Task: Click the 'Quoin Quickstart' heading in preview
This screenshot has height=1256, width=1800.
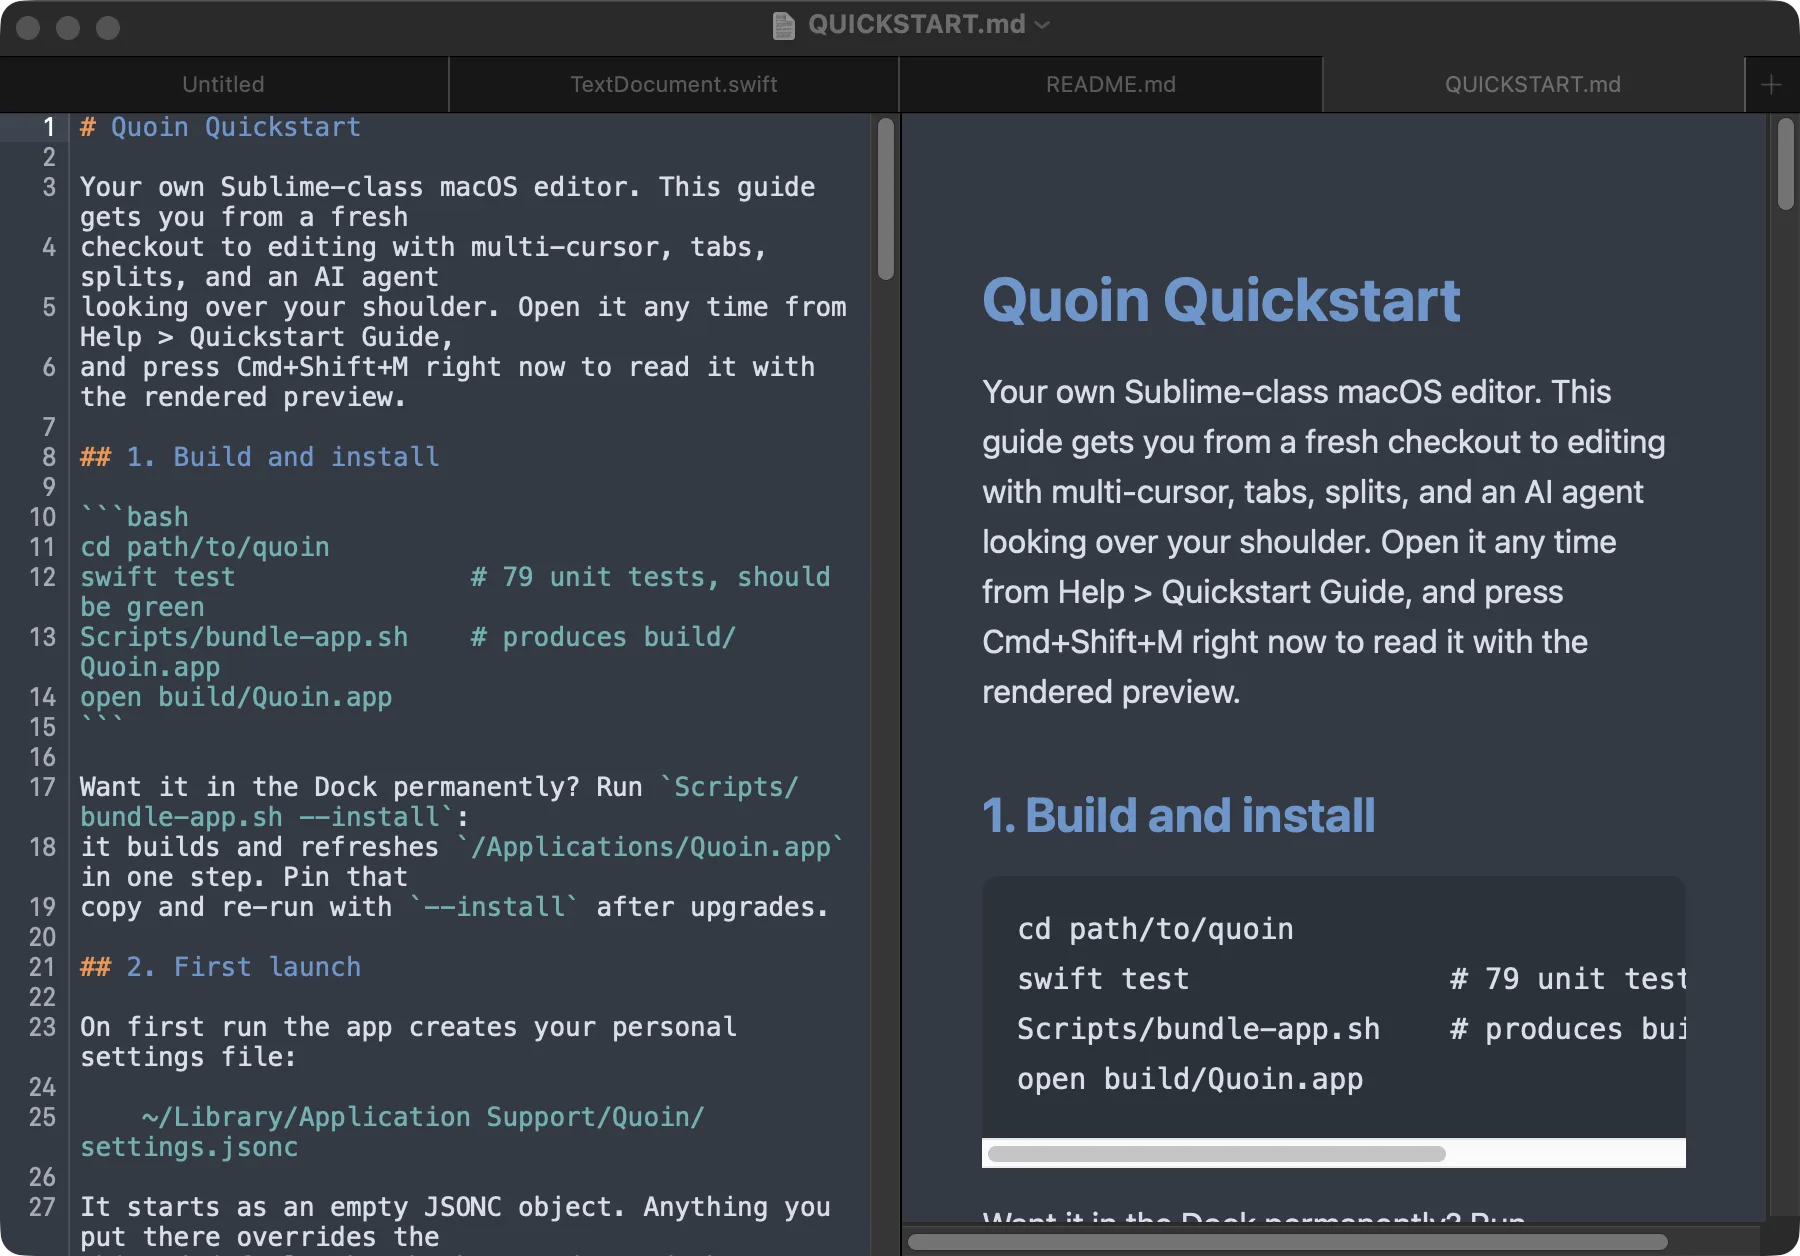Action: coord(1221,300)
